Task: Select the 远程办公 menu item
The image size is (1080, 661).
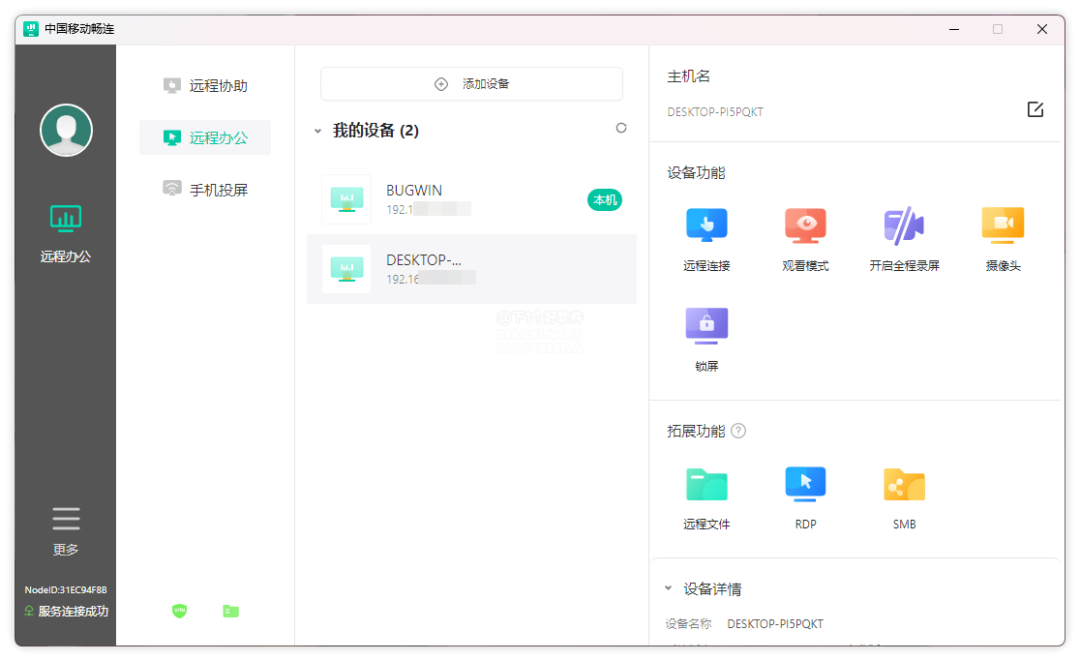Action: (x=205, y=138)
